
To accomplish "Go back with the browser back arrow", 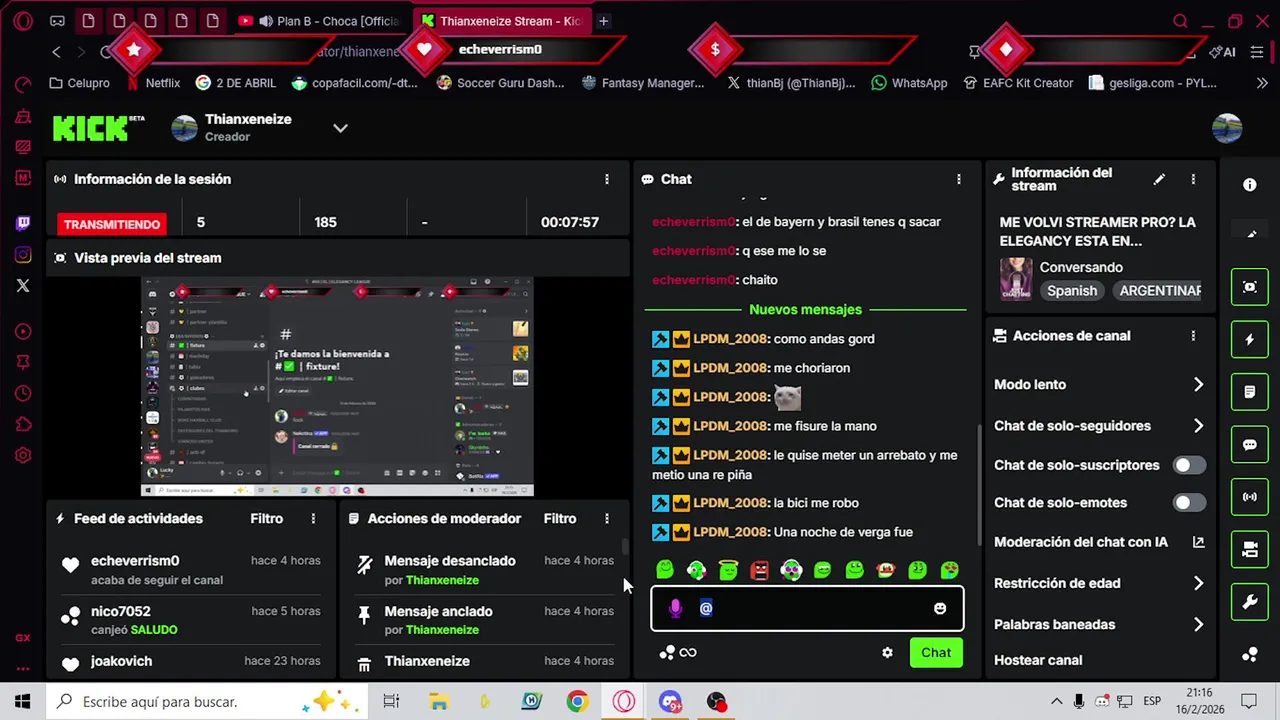I will point(57,51).
